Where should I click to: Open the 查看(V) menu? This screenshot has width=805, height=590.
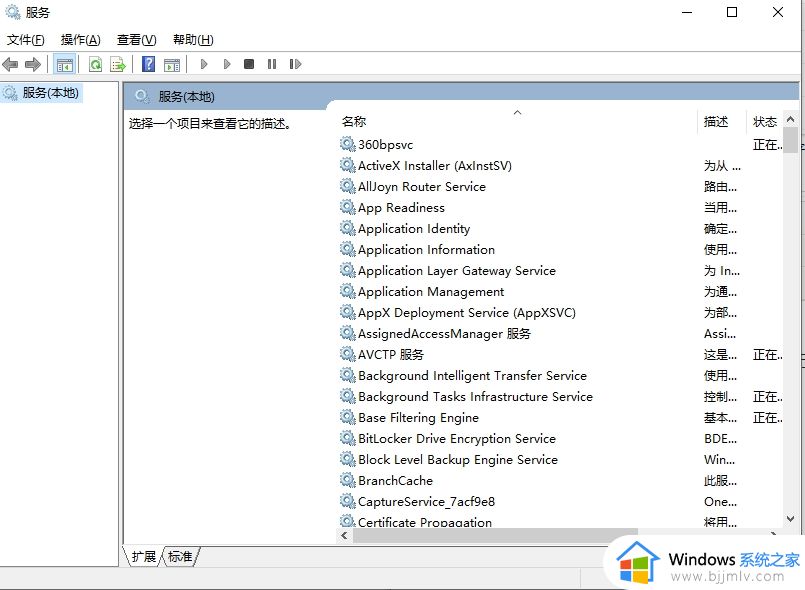click(137, 40)
